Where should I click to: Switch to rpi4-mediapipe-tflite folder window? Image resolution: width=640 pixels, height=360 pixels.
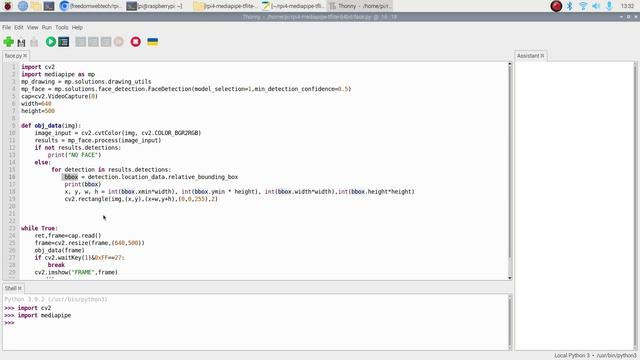(x=225, y=6)
